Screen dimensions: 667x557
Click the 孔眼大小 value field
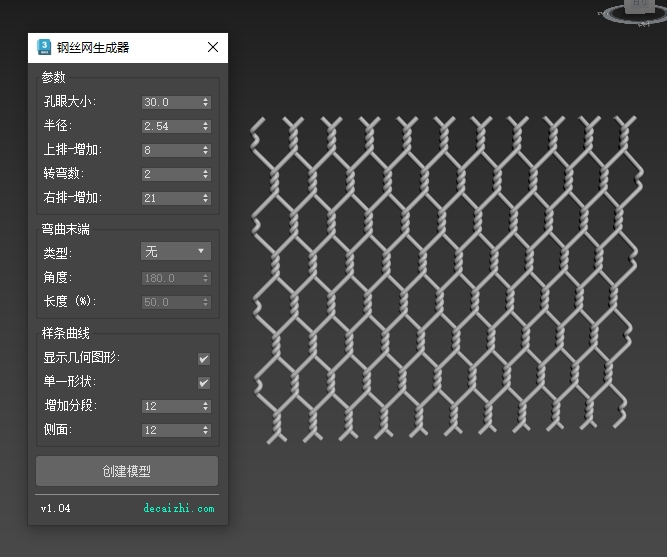[170, 102]
